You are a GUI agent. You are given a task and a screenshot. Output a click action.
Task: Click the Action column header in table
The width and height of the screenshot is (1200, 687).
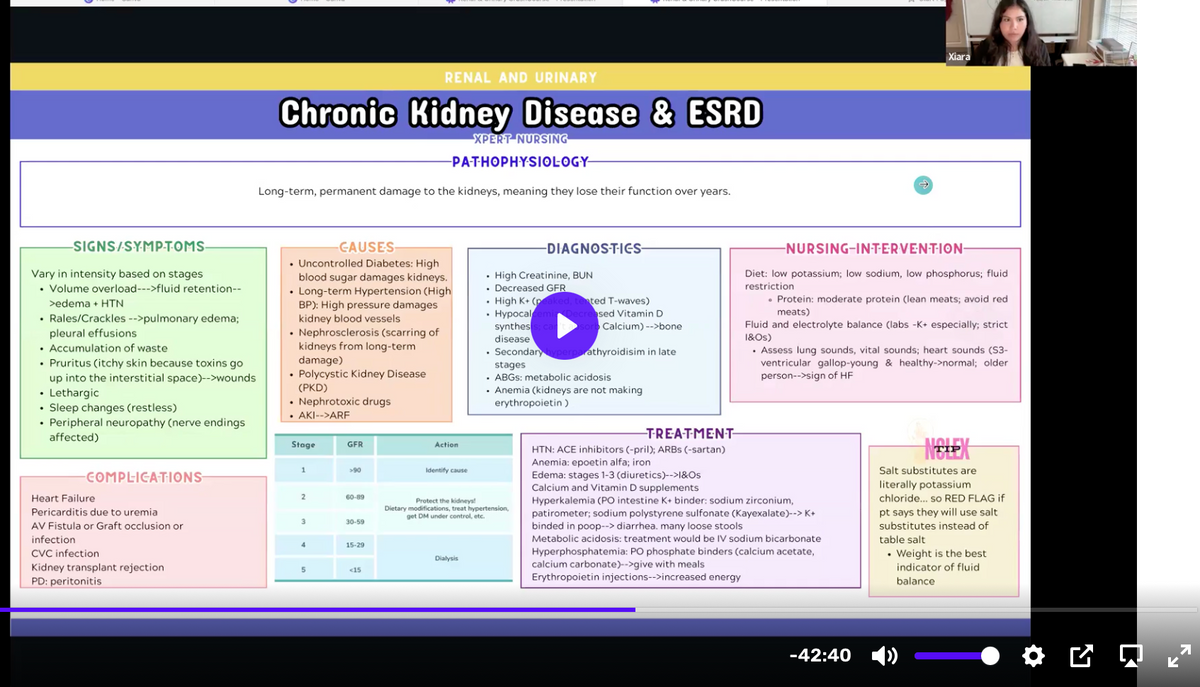(447, 445)
